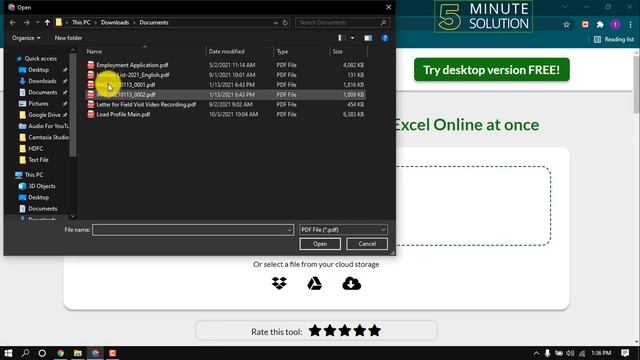Click New folder button
The image size is (640, 360).
pos(69,38)
